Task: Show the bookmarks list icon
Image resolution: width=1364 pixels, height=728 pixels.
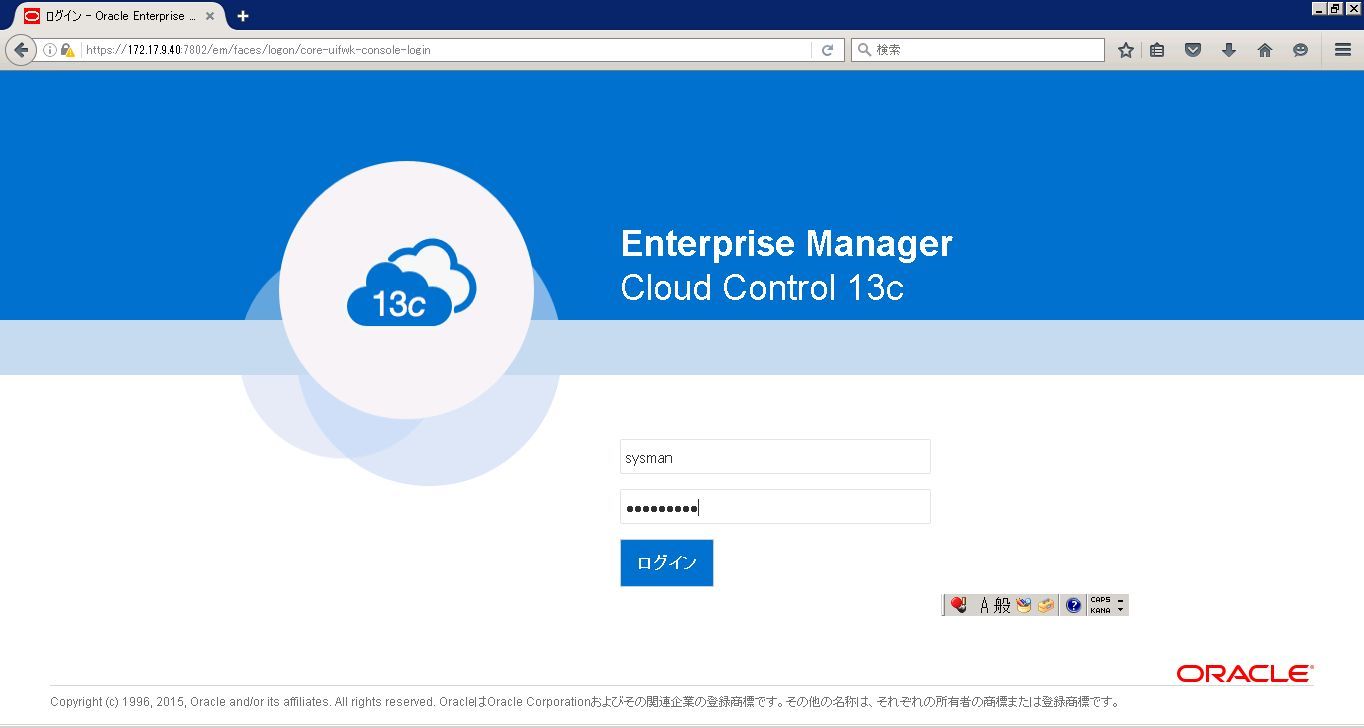Action: coord(1157,50)
